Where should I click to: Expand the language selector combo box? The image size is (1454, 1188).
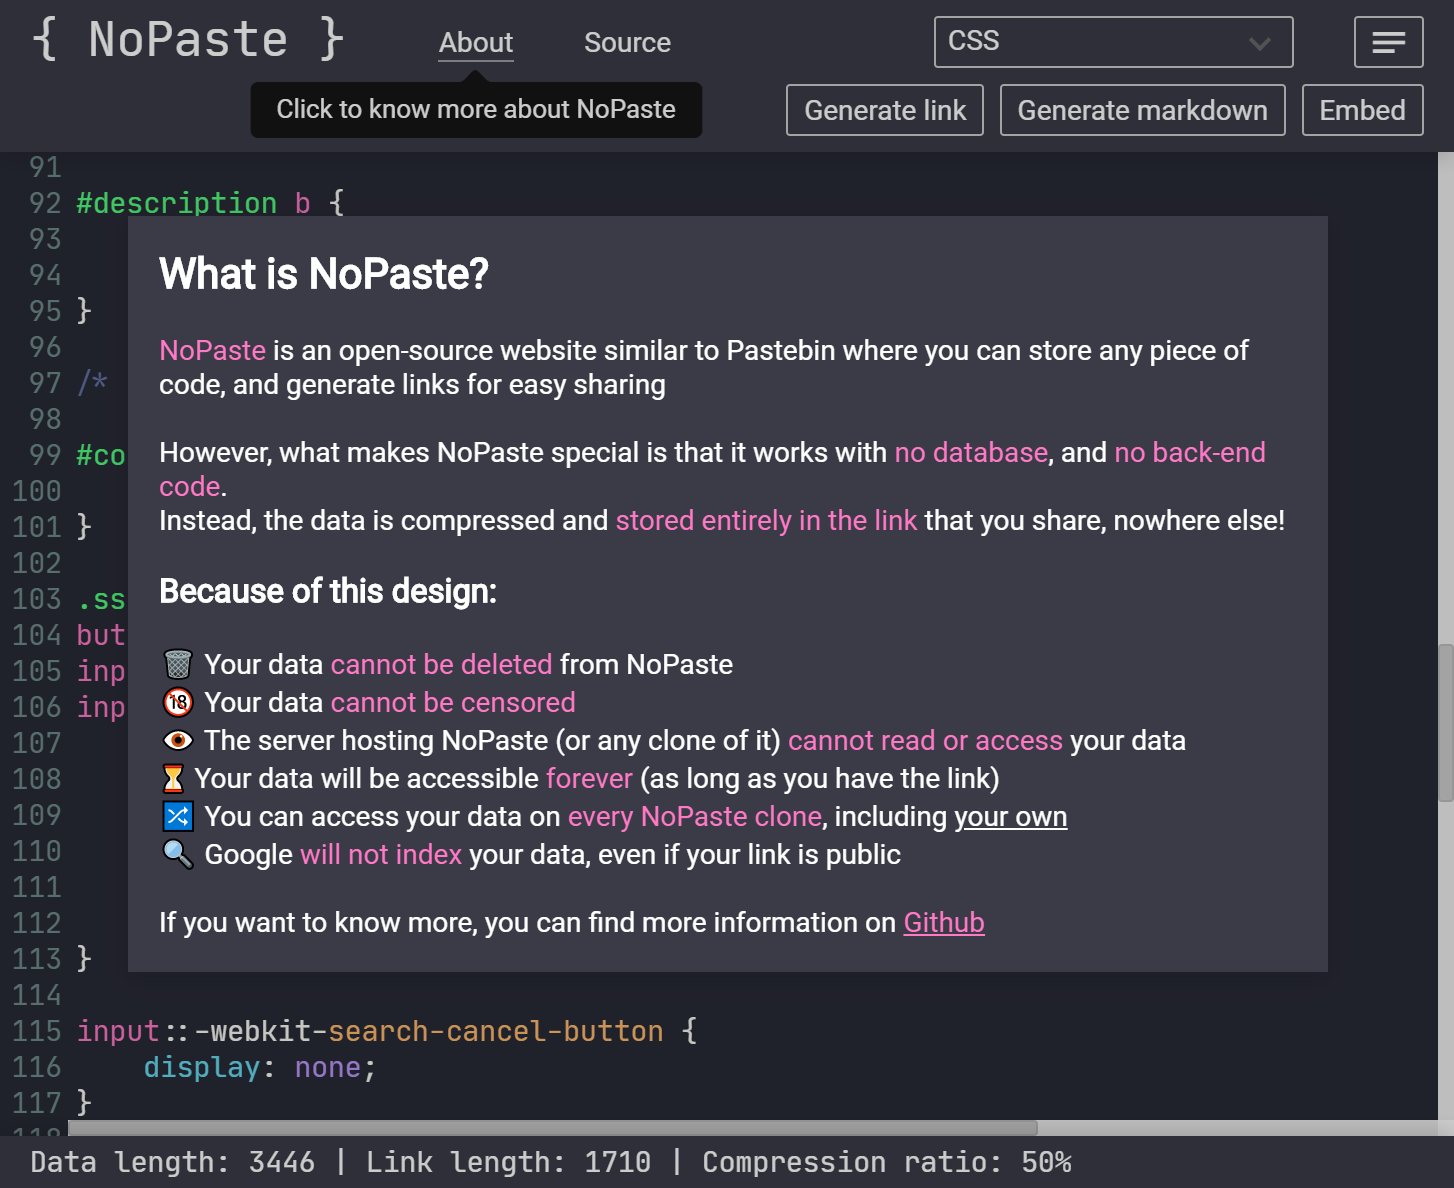click(x=1113, y=42)
